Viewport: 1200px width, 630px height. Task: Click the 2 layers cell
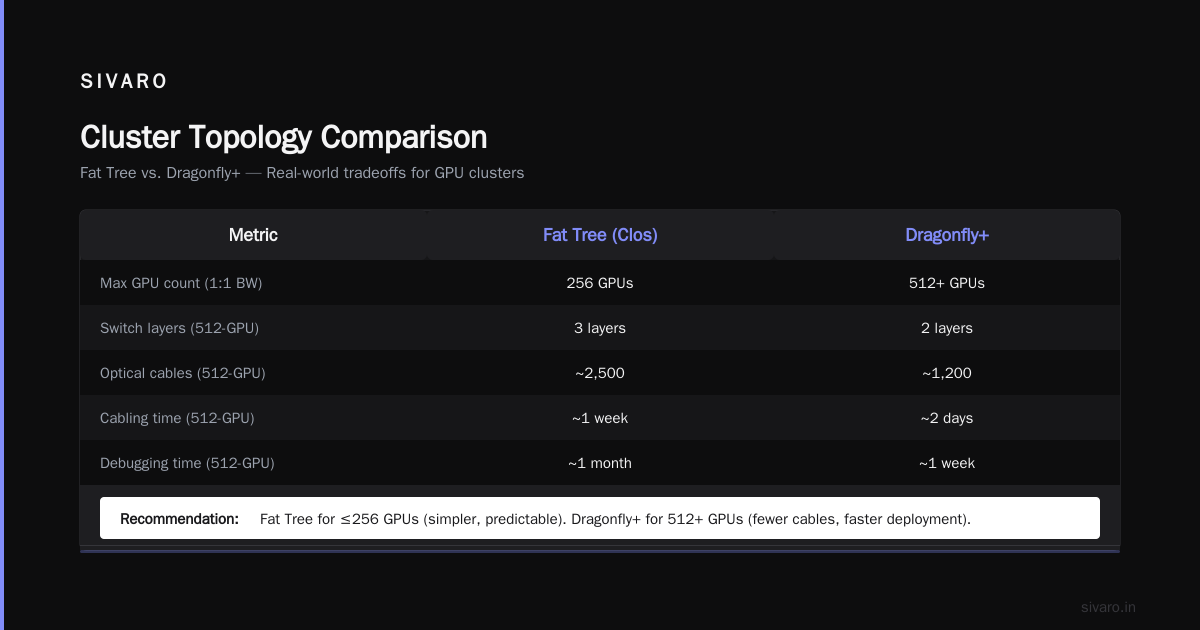[x=947, y=328]
